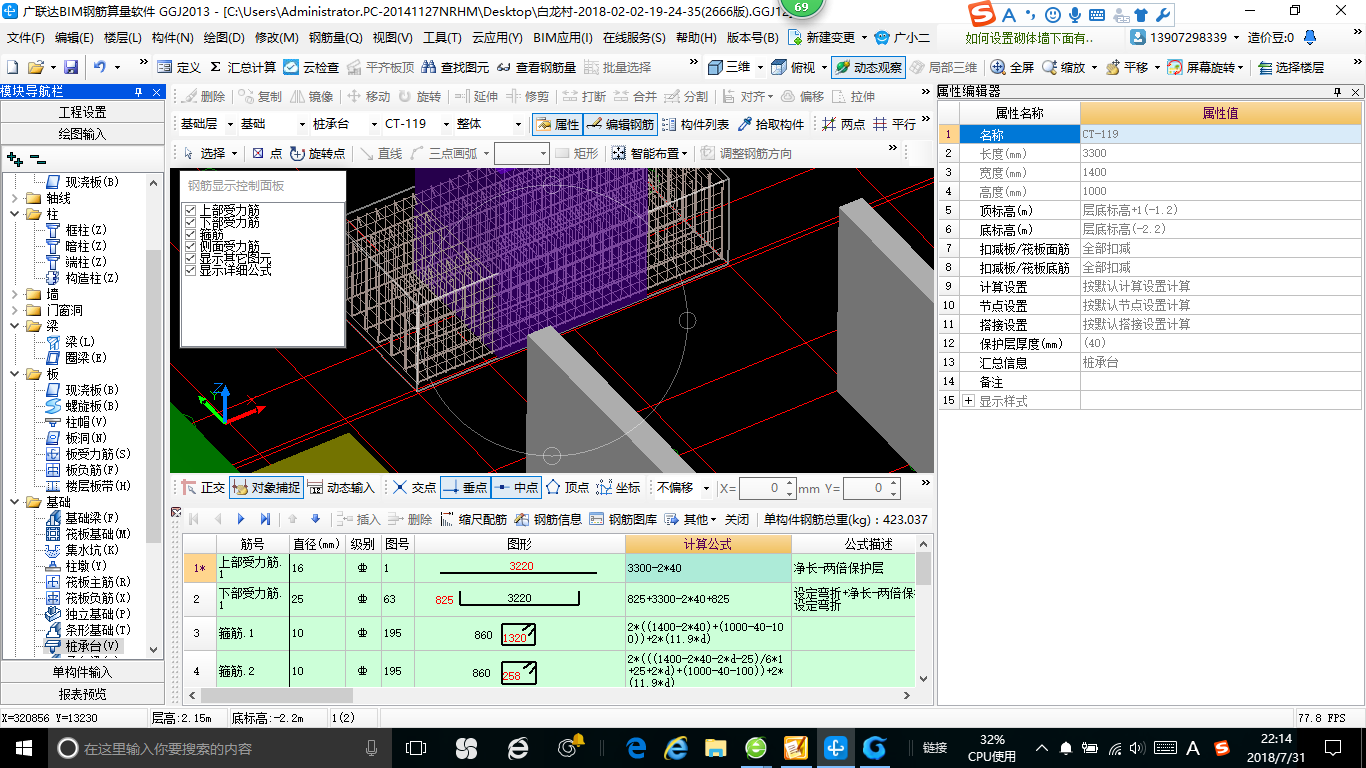Viewport: 1366px width, 768px height.
Task: Toggle 显示详细公式 checkbox
Action: coord(190,270)
